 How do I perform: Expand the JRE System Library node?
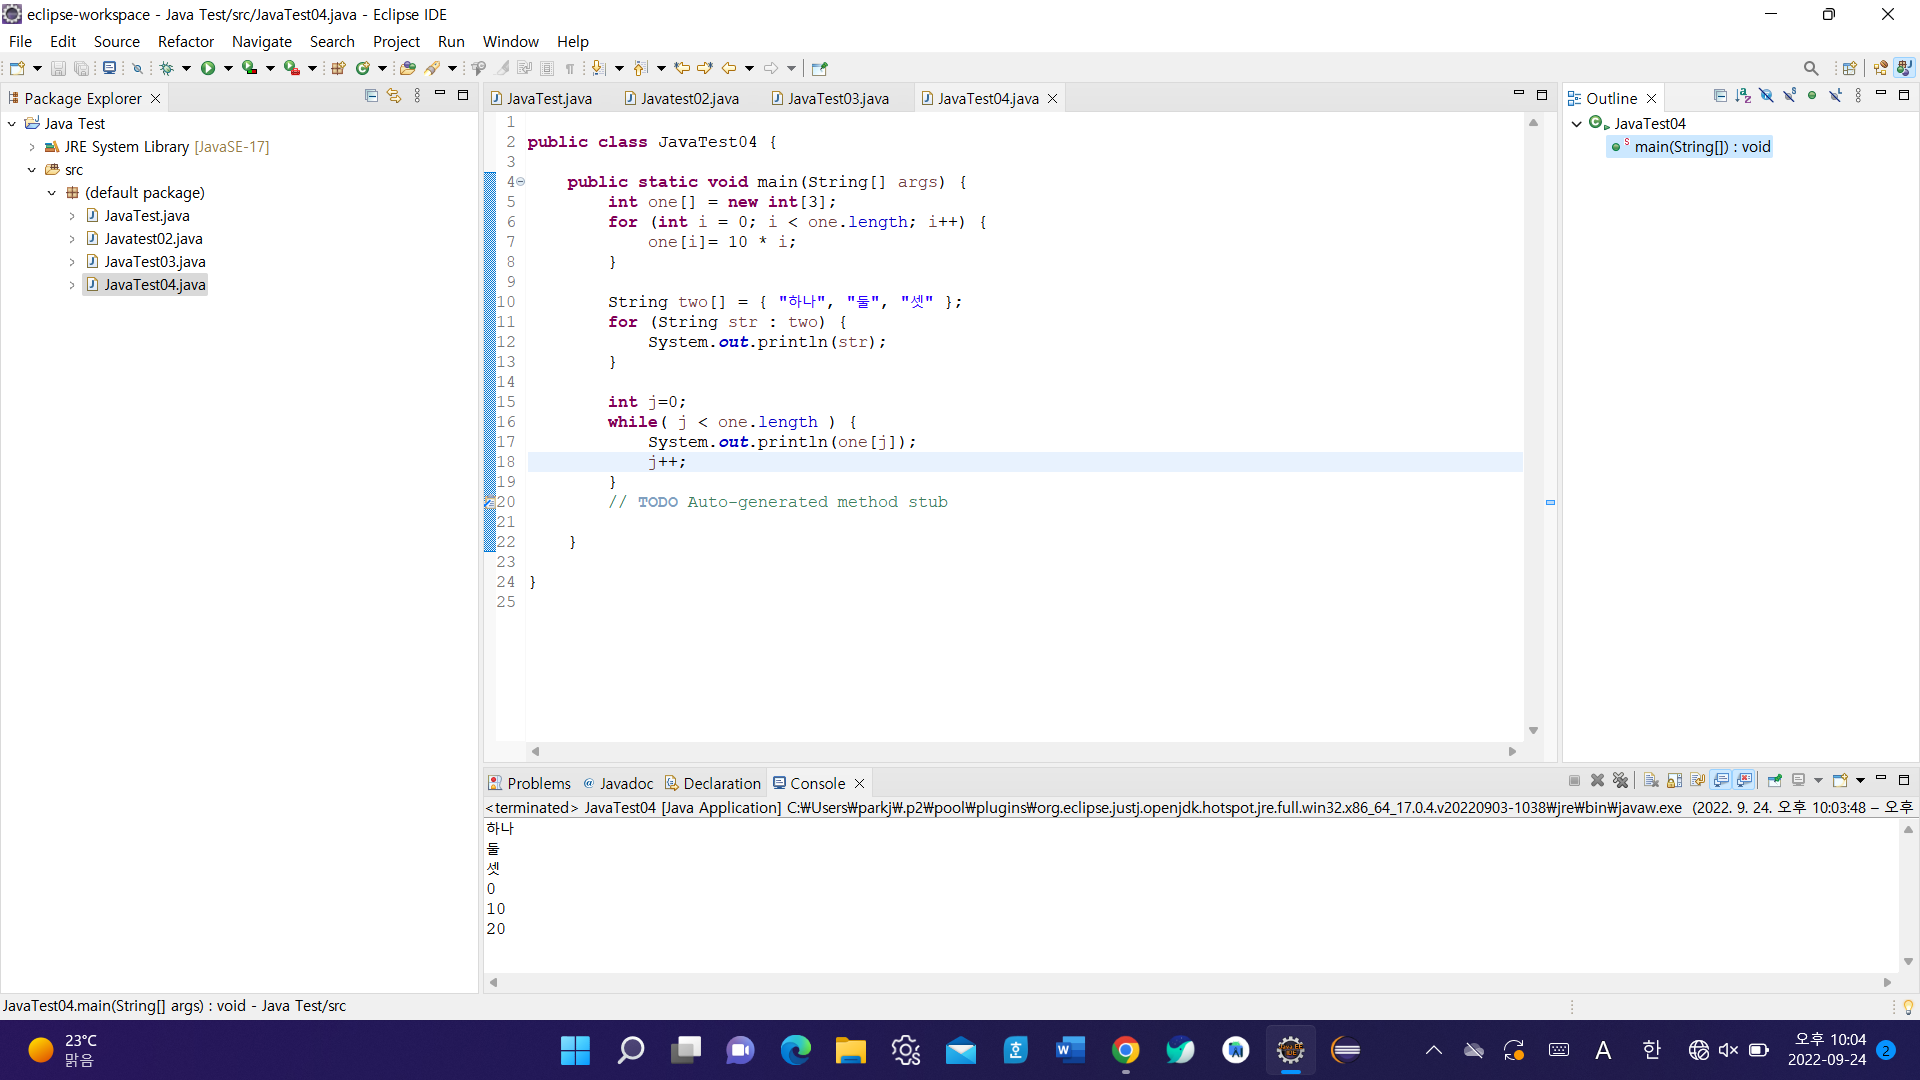[x=32, y=147]
